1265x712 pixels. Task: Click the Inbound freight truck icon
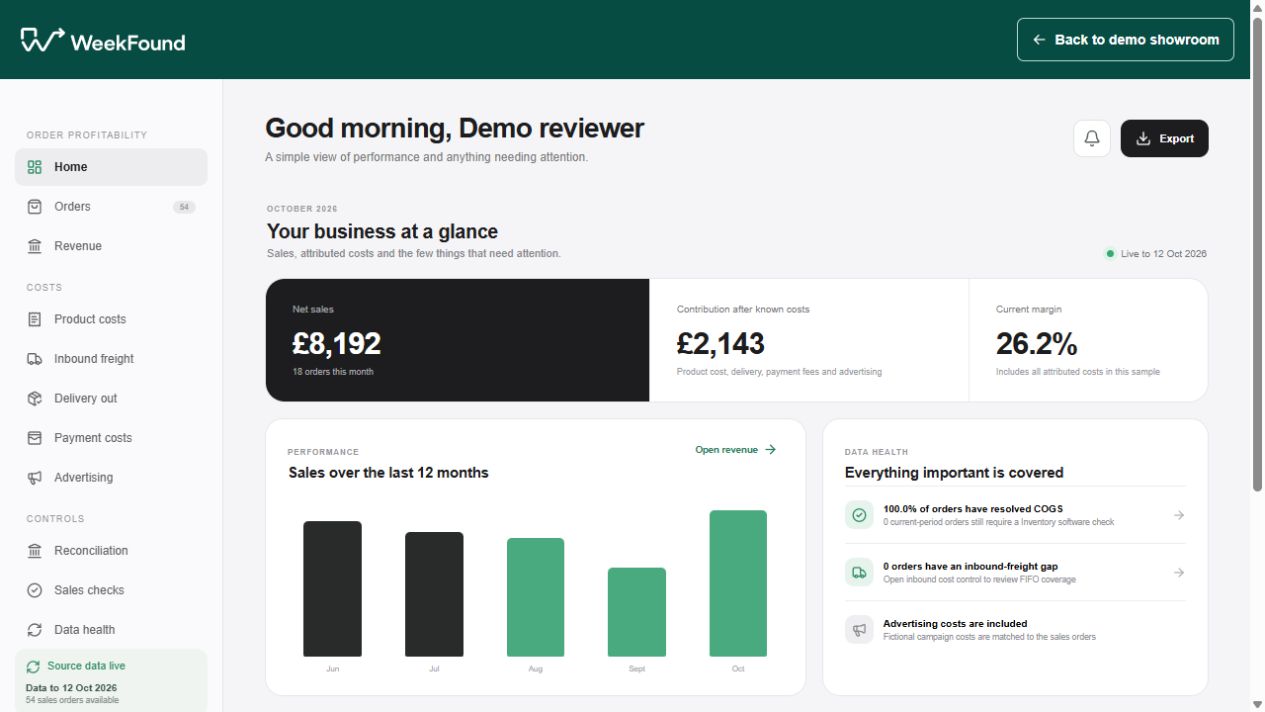pyautogui.click(x=35, y=359)
